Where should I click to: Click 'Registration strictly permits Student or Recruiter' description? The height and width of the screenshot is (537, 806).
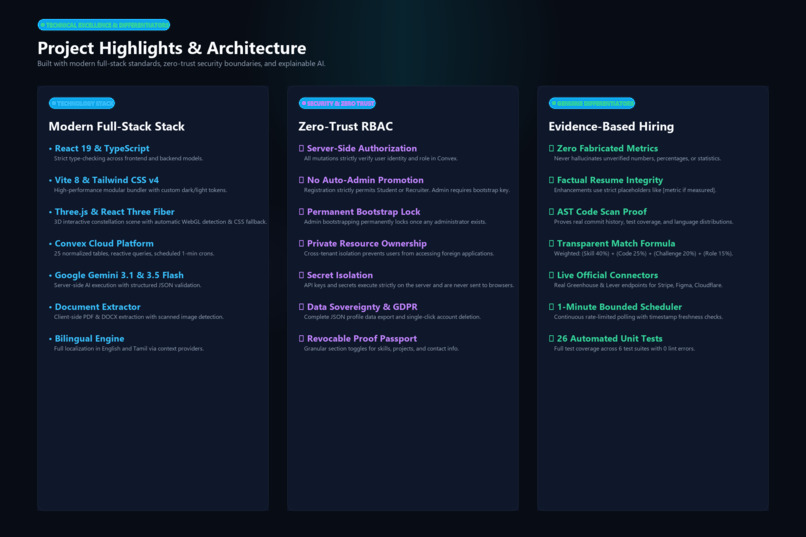coord(407,190)
